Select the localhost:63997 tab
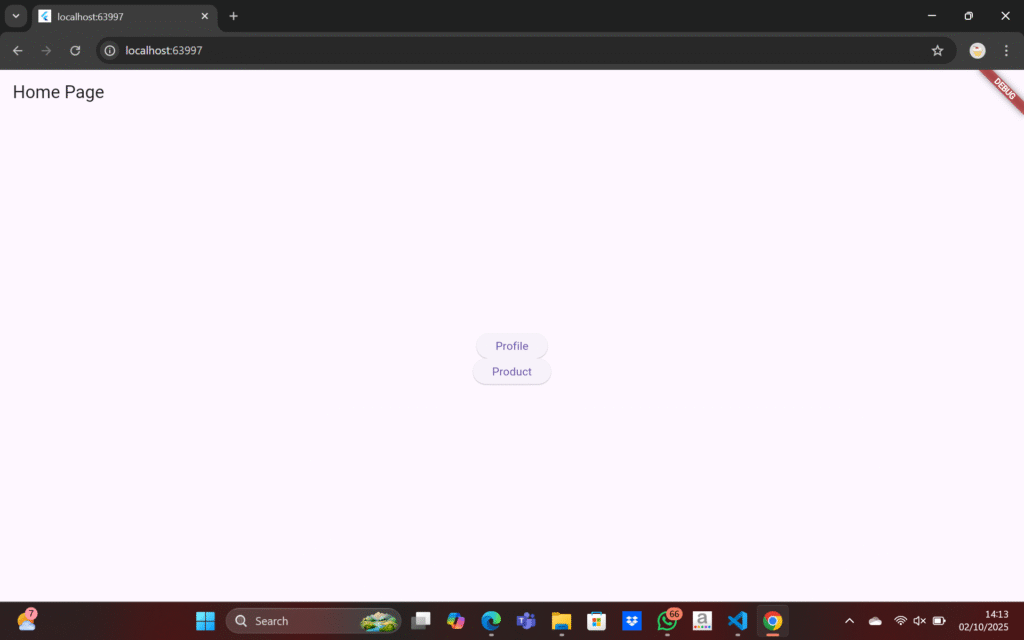Image resolution: width=1024 pixels, height=640 pixels. point(115,17)
